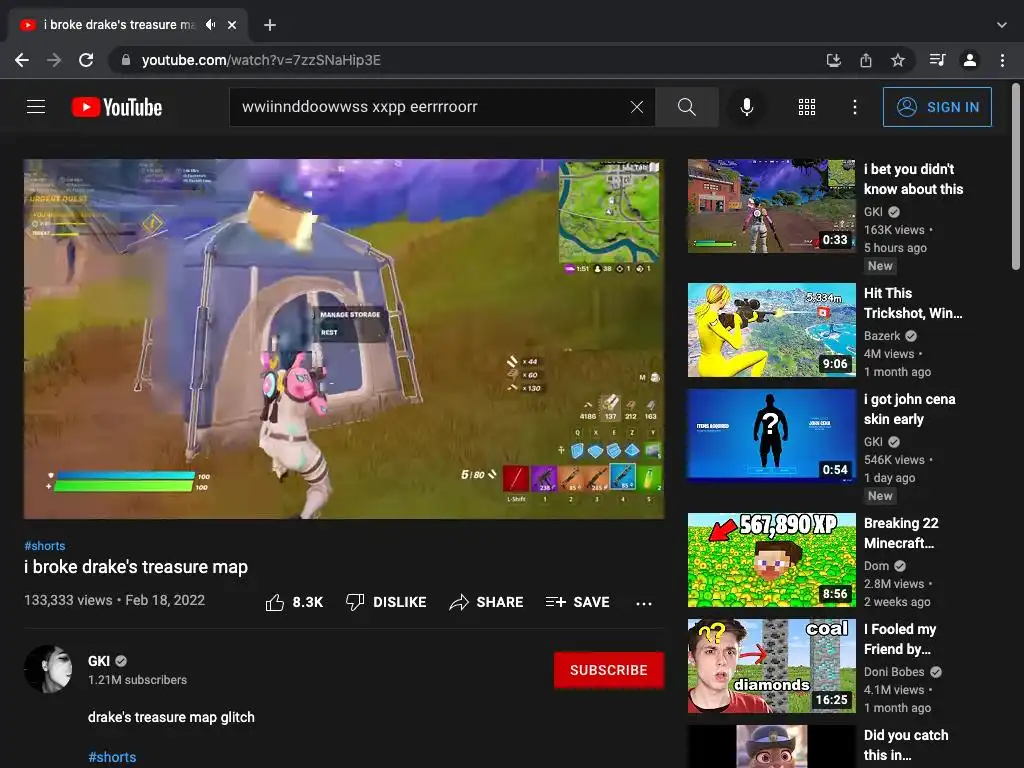Close the 'i broke drake's treasure map' tab
The height and width of the screenshot is (768, 1024).
tap(232, 25)
